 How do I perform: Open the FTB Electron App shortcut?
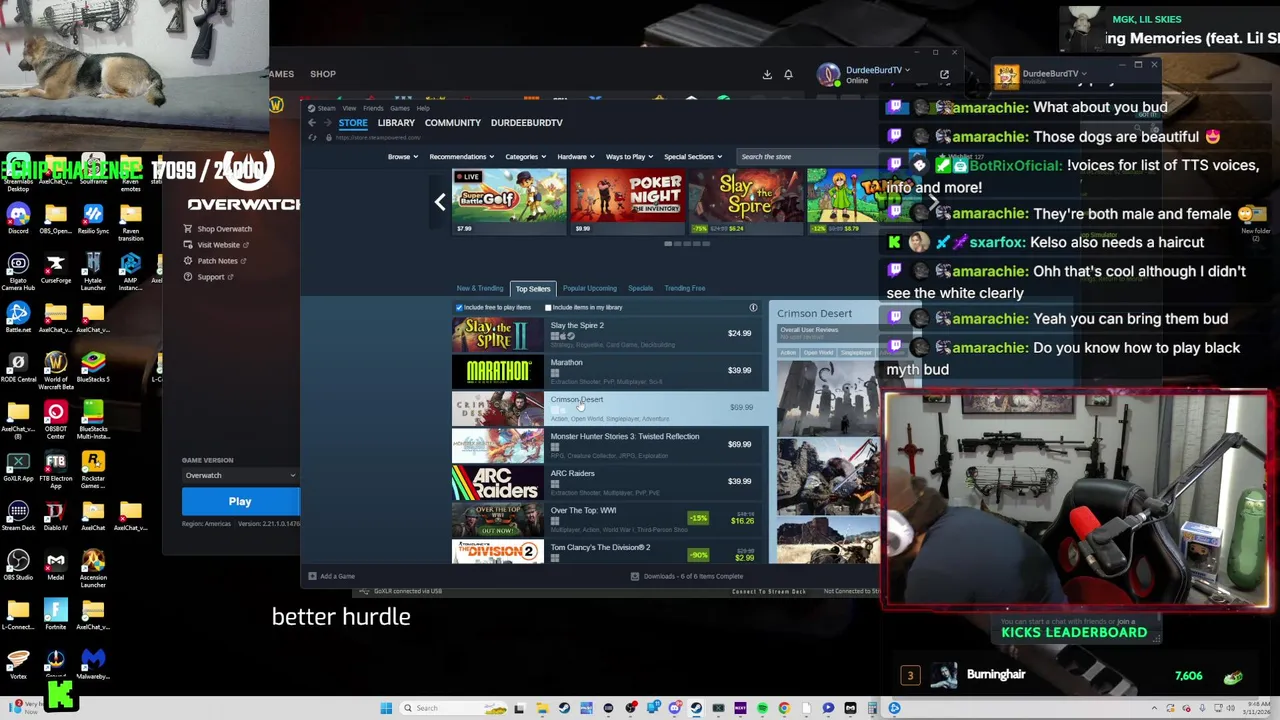[56, 469]
